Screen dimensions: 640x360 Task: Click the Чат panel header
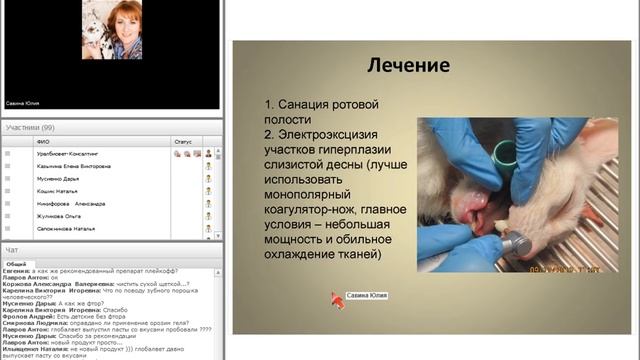[112, 250]
